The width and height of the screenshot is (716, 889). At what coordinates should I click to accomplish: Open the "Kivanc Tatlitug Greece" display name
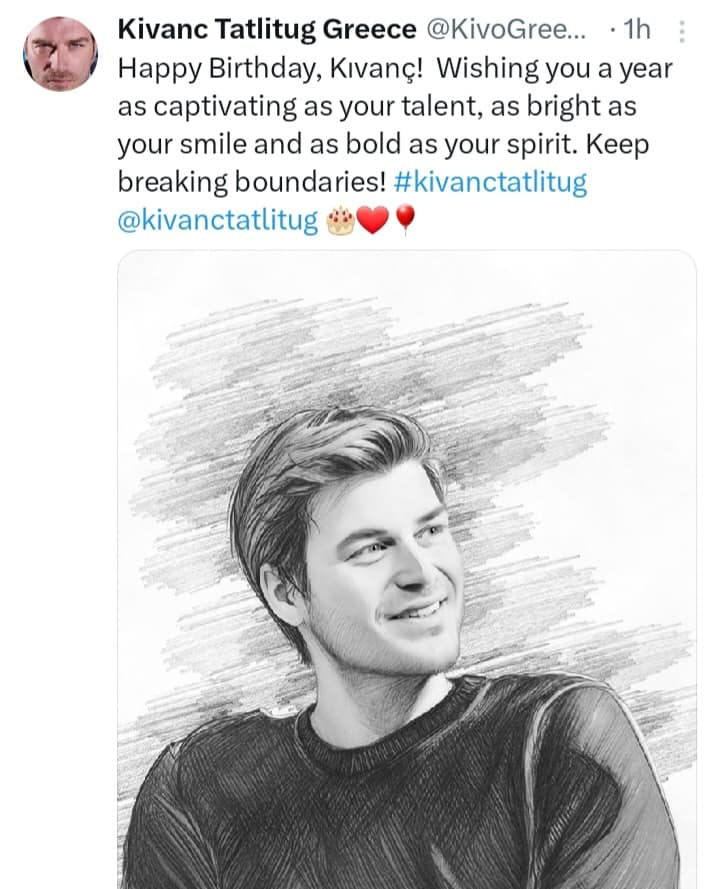pos(267,29)
